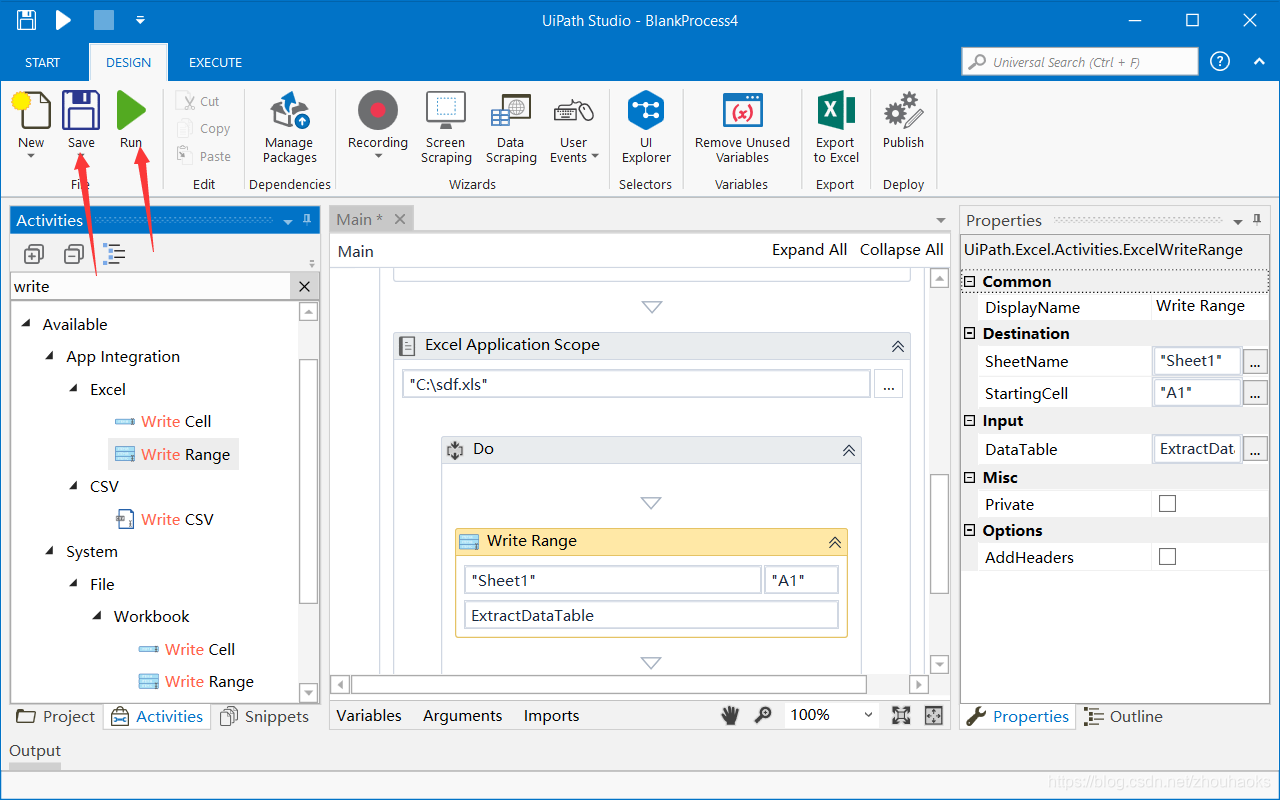
Task: Click the Save ribbon icon
Action: [x=81, y=110]
